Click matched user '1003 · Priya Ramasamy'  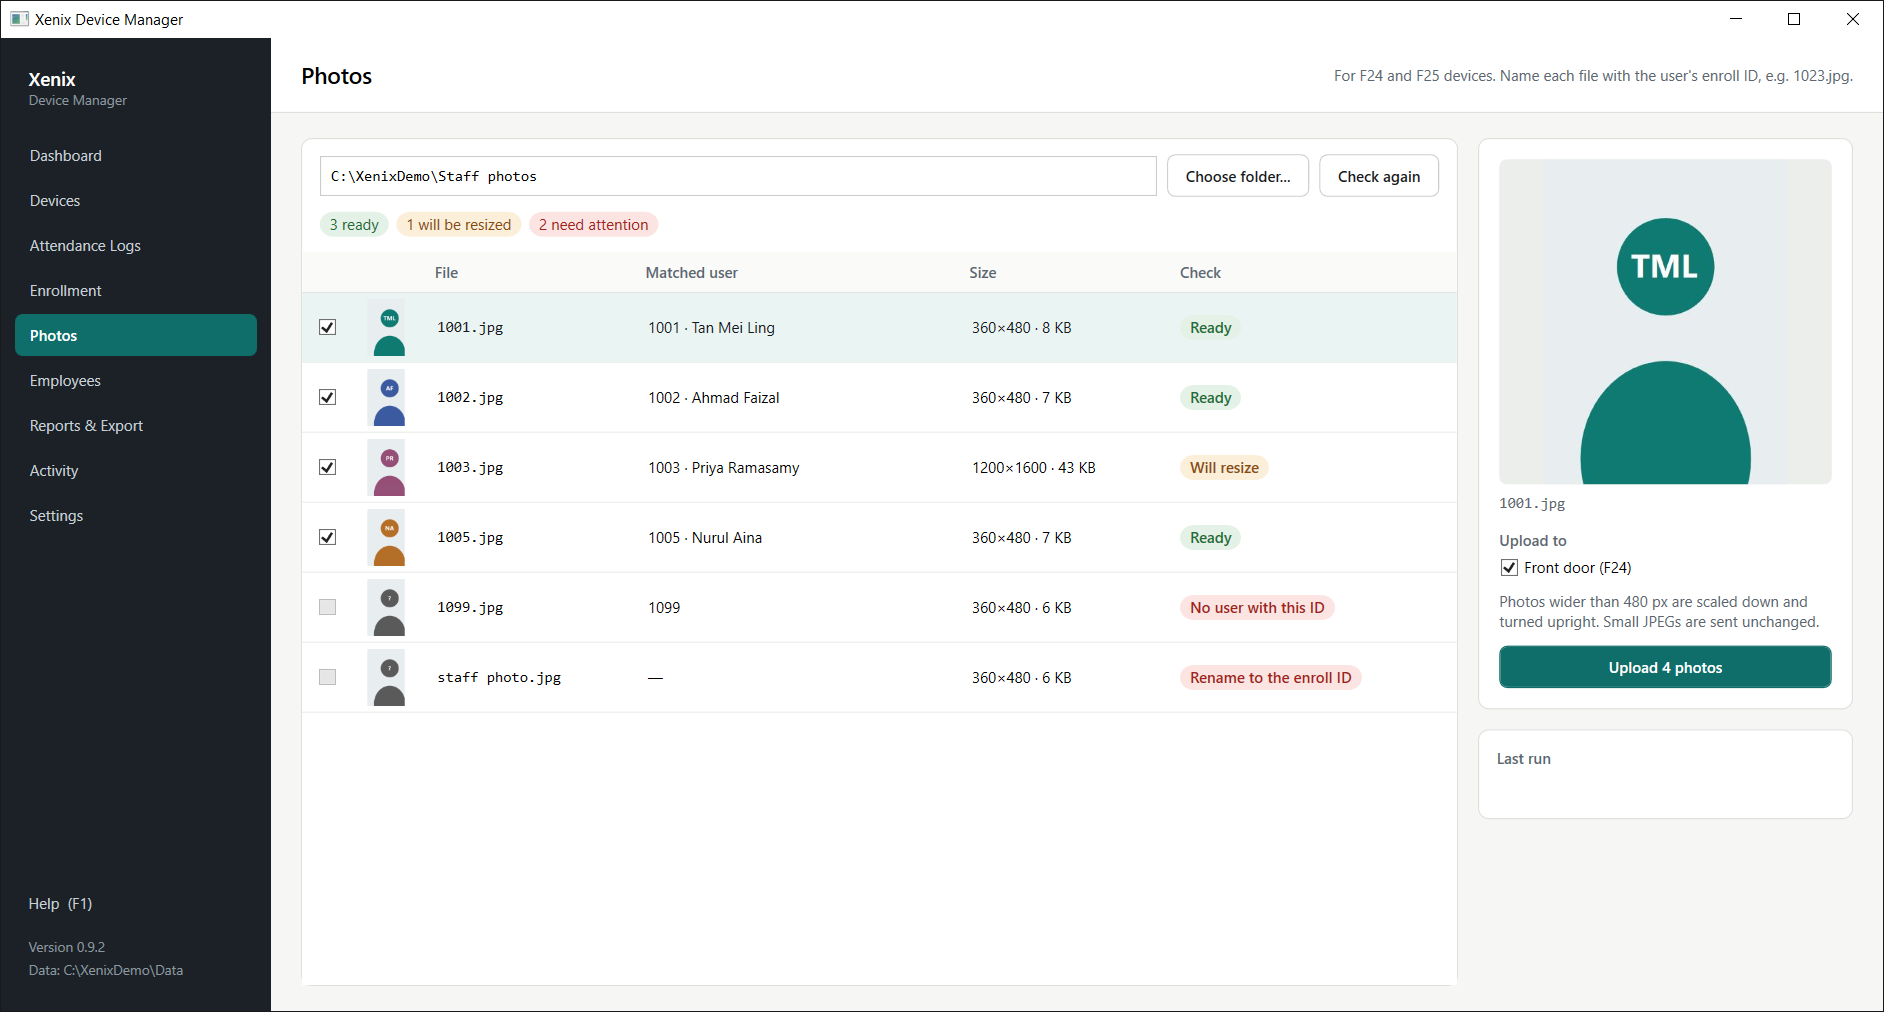(x=724, y=468)
